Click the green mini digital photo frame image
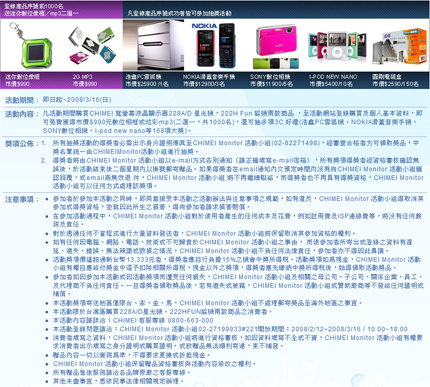 click(32, 46)
